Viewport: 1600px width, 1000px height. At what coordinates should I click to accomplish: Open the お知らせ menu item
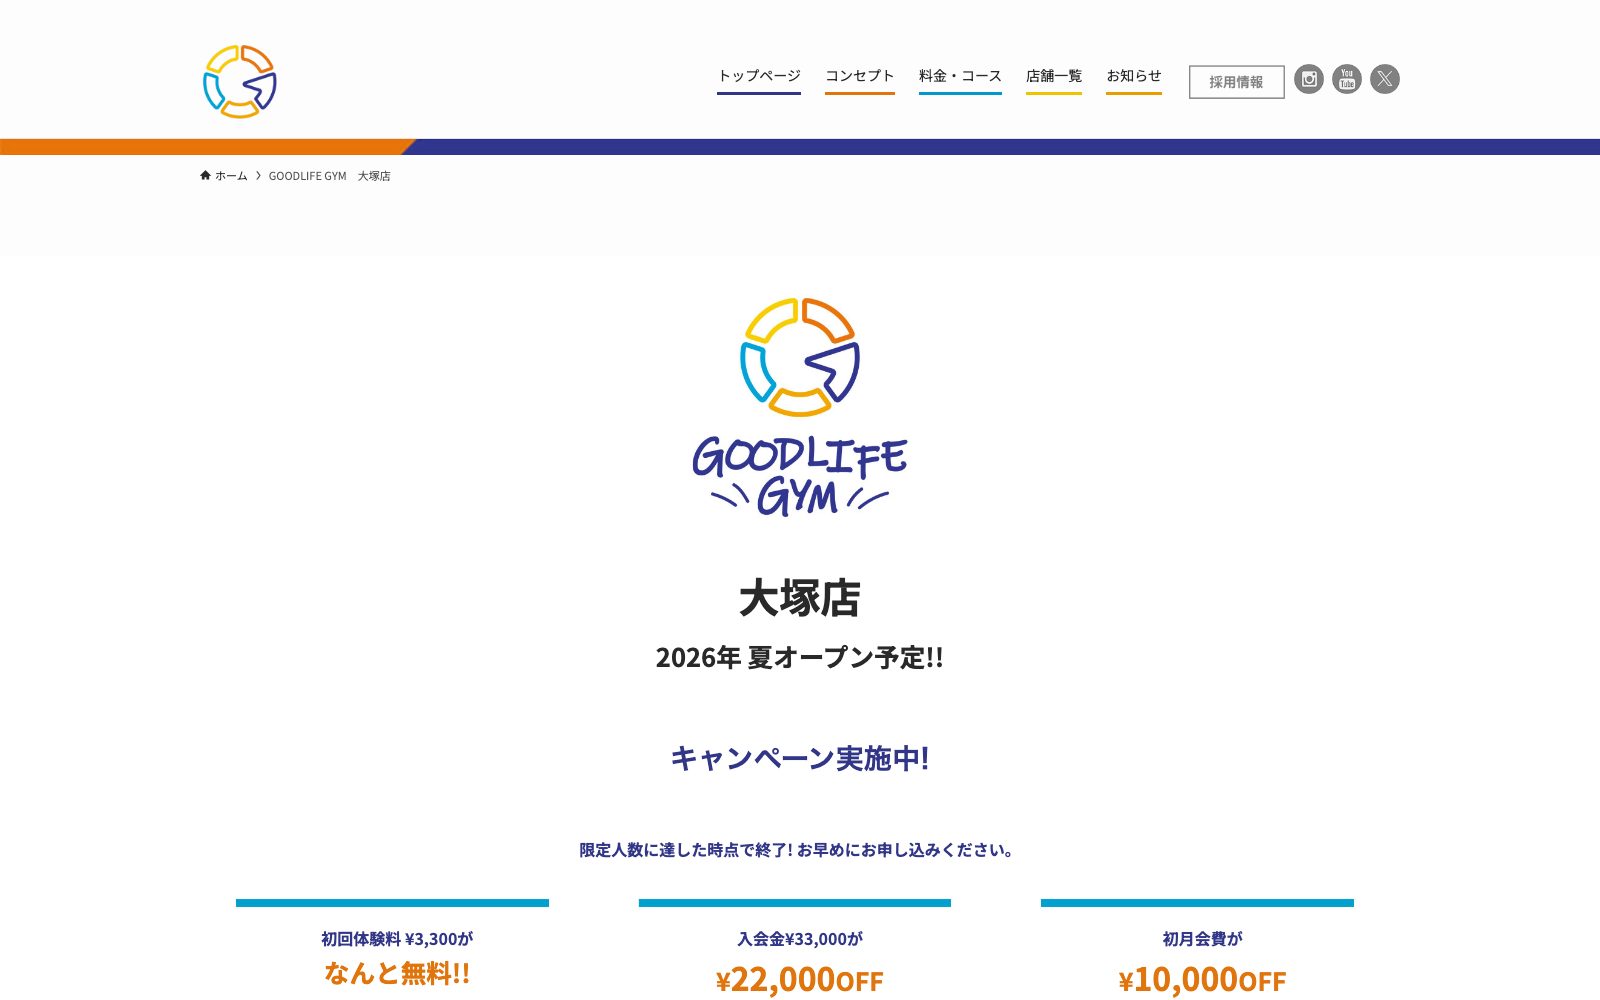click(1134, 76)
